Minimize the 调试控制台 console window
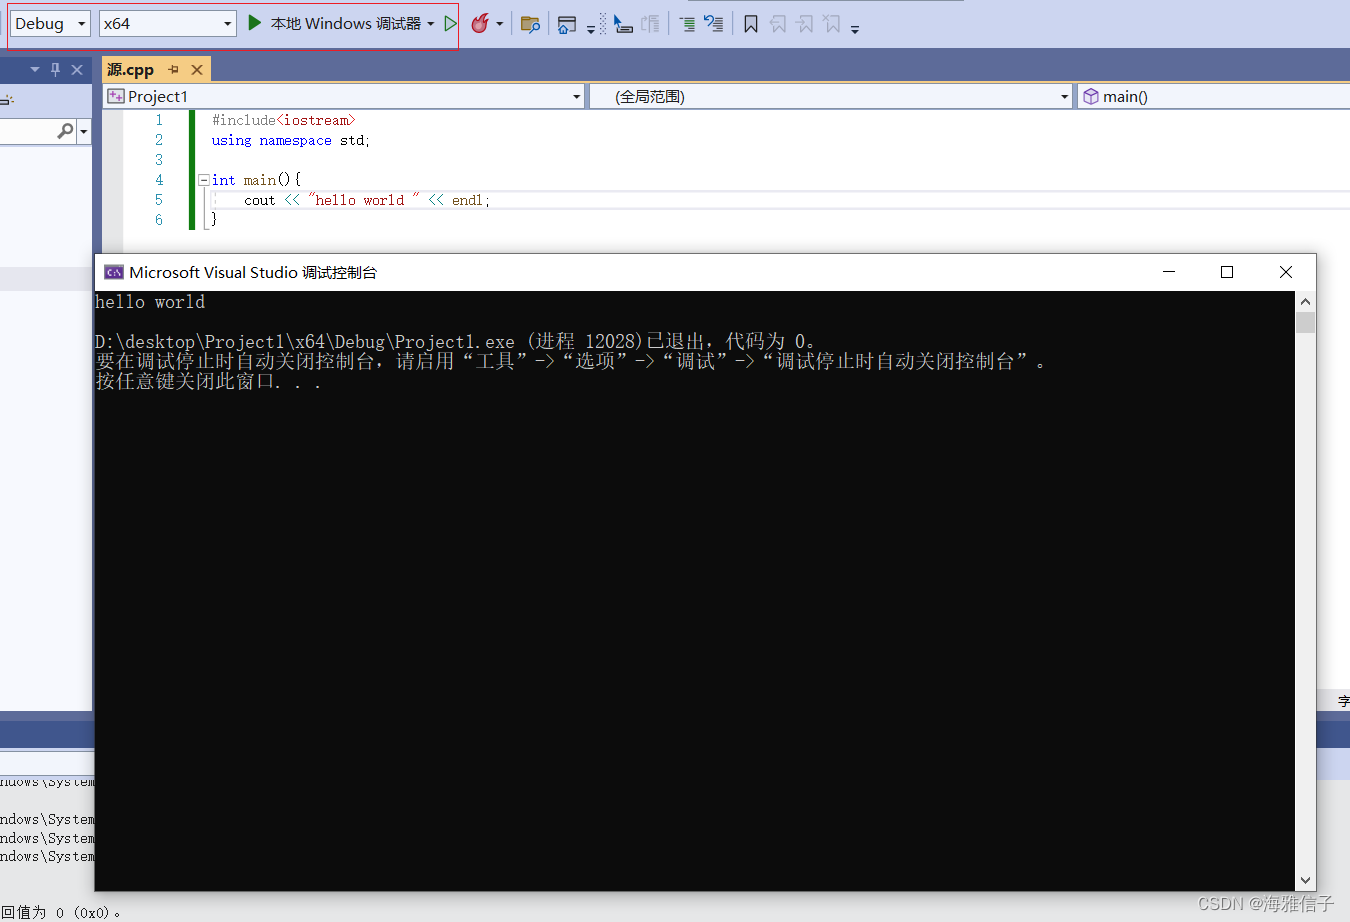This screenshot has height=922, width=1350. pyautogui.click(x=1169, y=272)
